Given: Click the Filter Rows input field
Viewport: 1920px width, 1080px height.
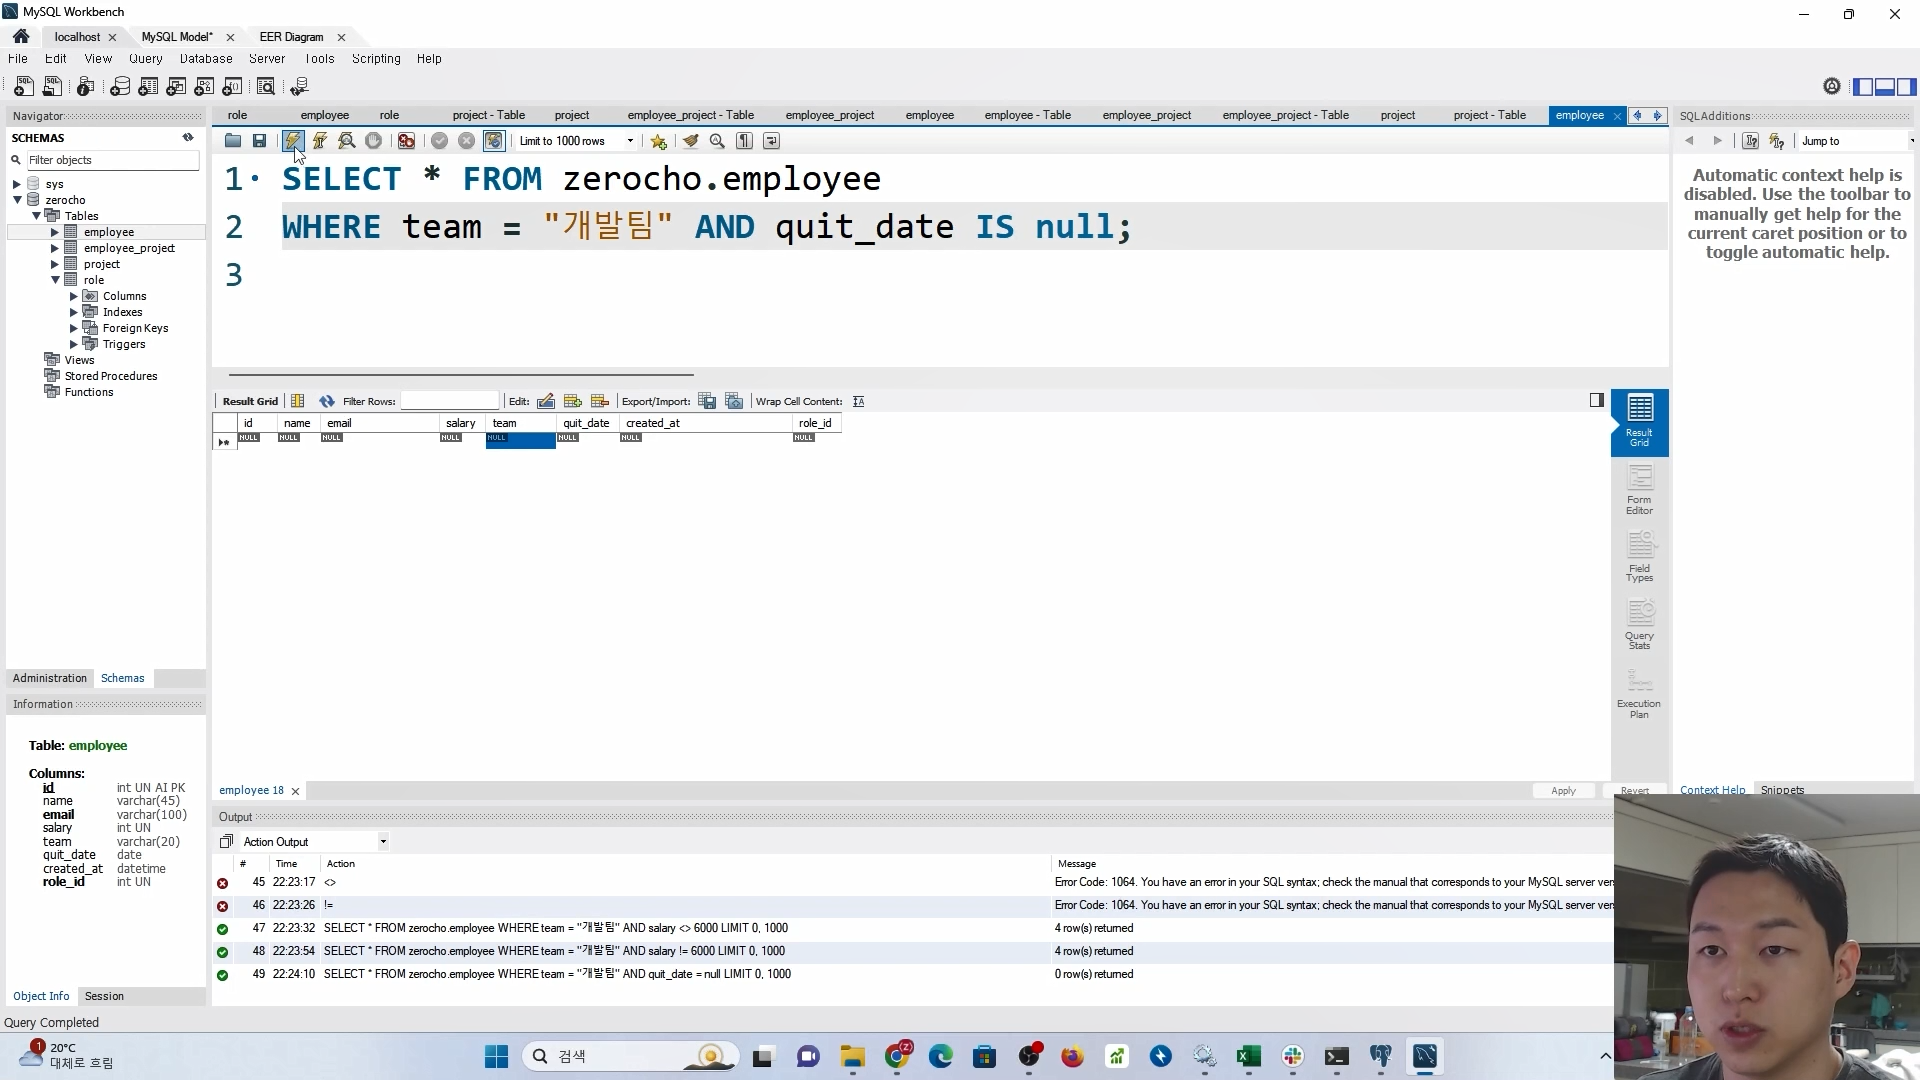Looking at the screenshot, I should click(450, 401).
